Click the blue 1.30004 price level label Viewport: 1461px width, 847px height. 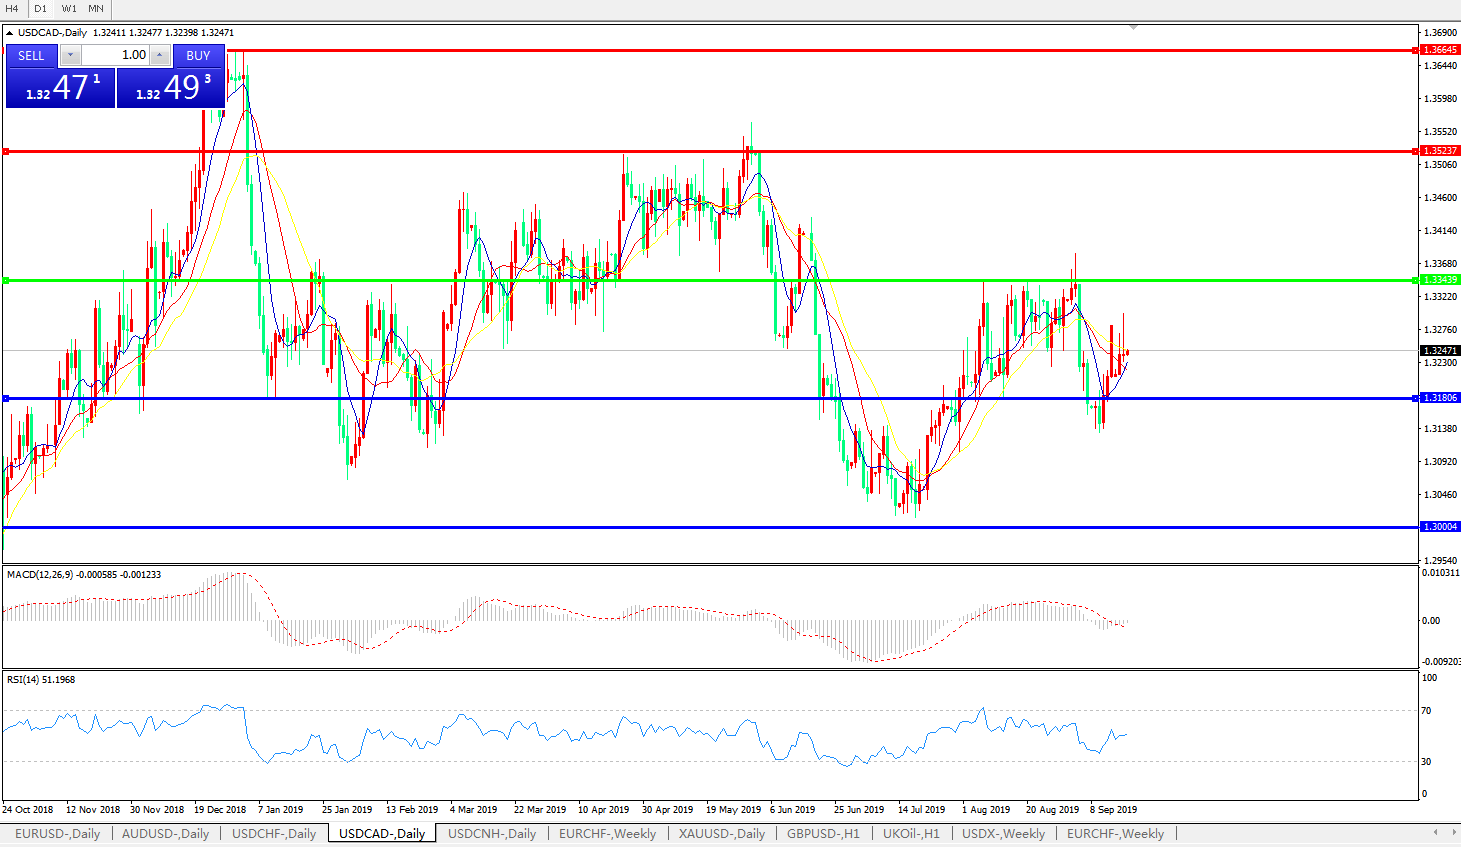(x=1439, y=527)
